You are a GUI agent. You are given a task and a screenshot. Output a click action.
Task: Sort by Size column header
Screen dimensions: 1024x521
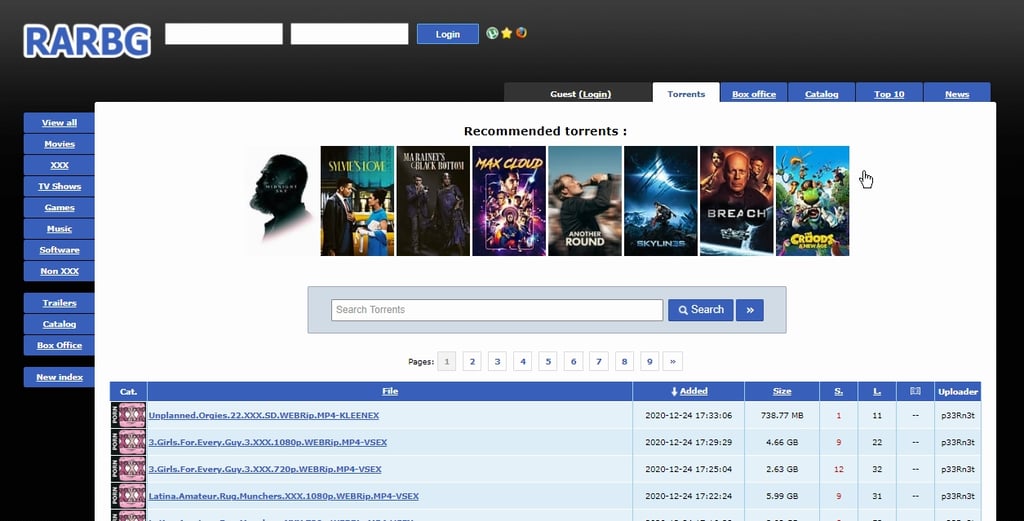point(782,391)
